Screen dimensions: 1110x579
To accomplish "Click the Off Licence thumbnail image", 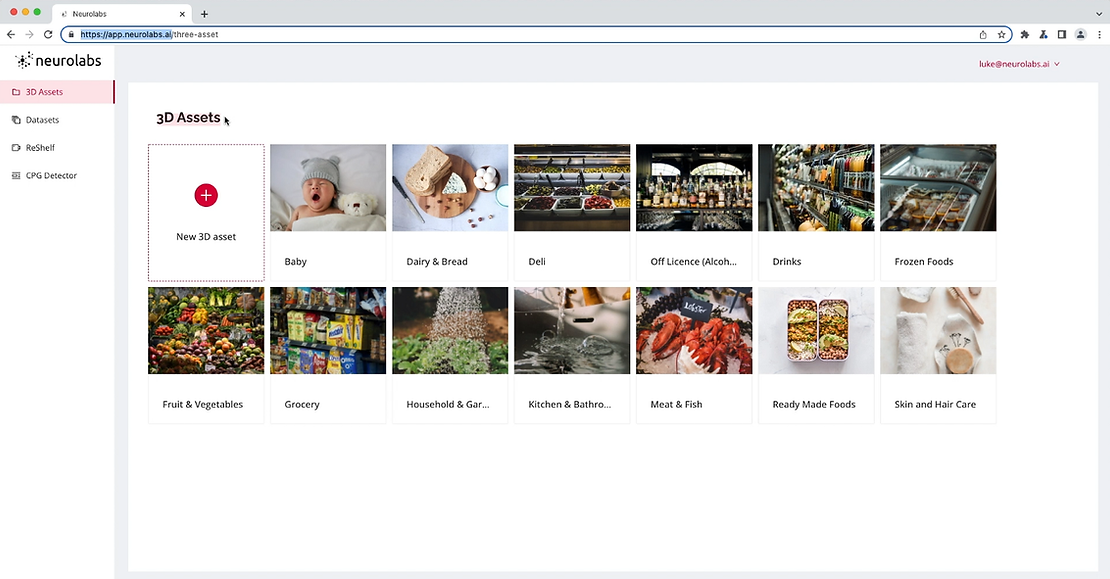I will pos(694,188).
